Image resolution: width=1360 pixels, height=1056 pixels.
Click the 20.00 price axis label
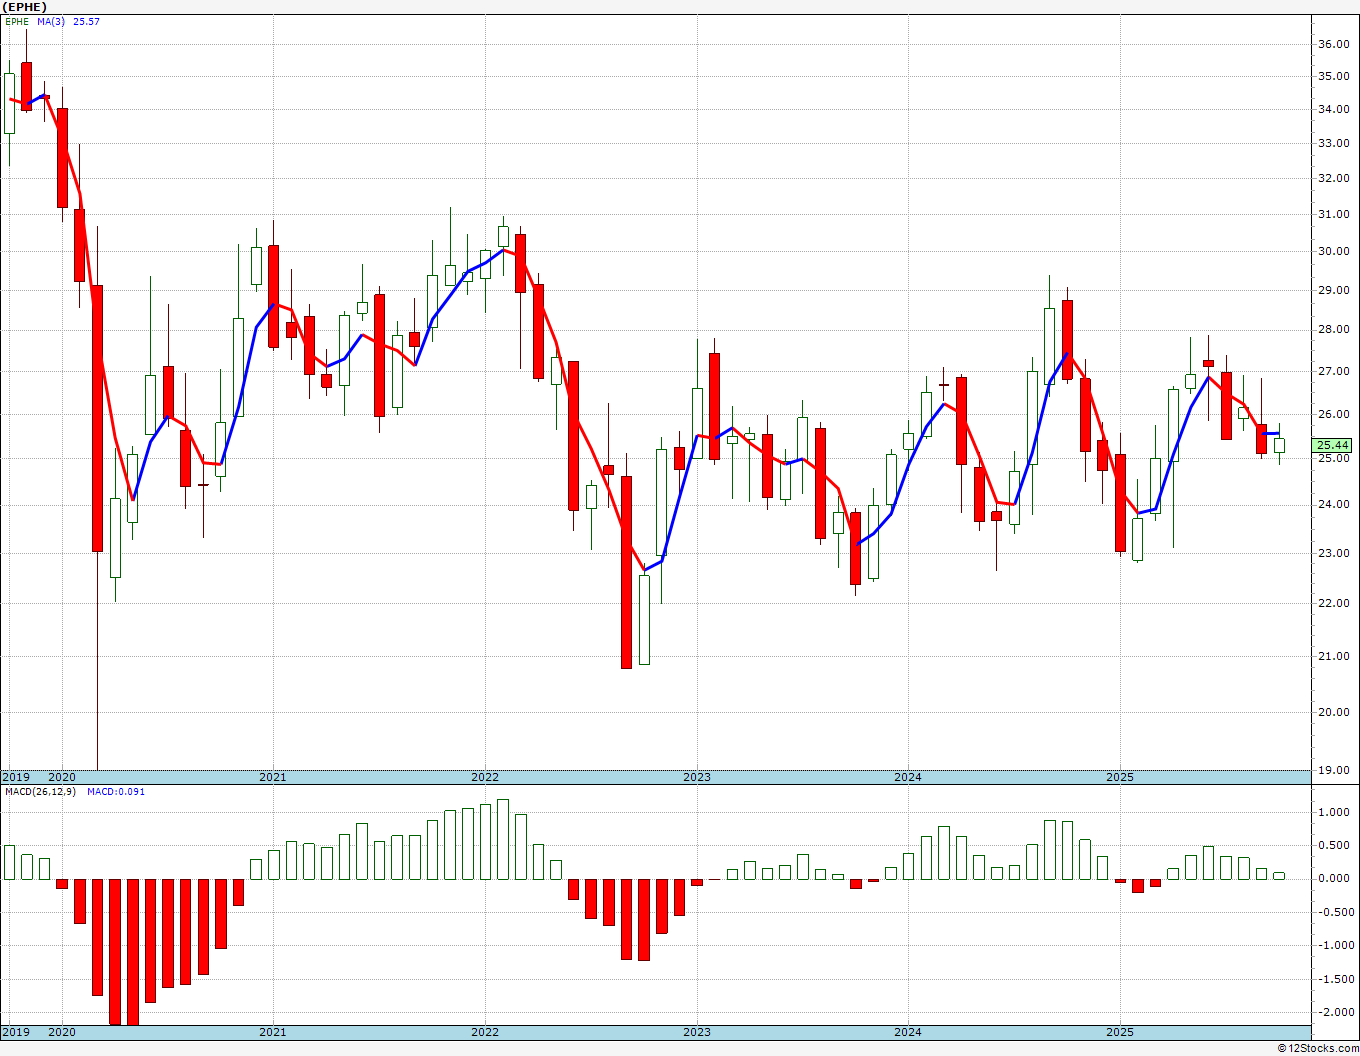coord(1333,712)
